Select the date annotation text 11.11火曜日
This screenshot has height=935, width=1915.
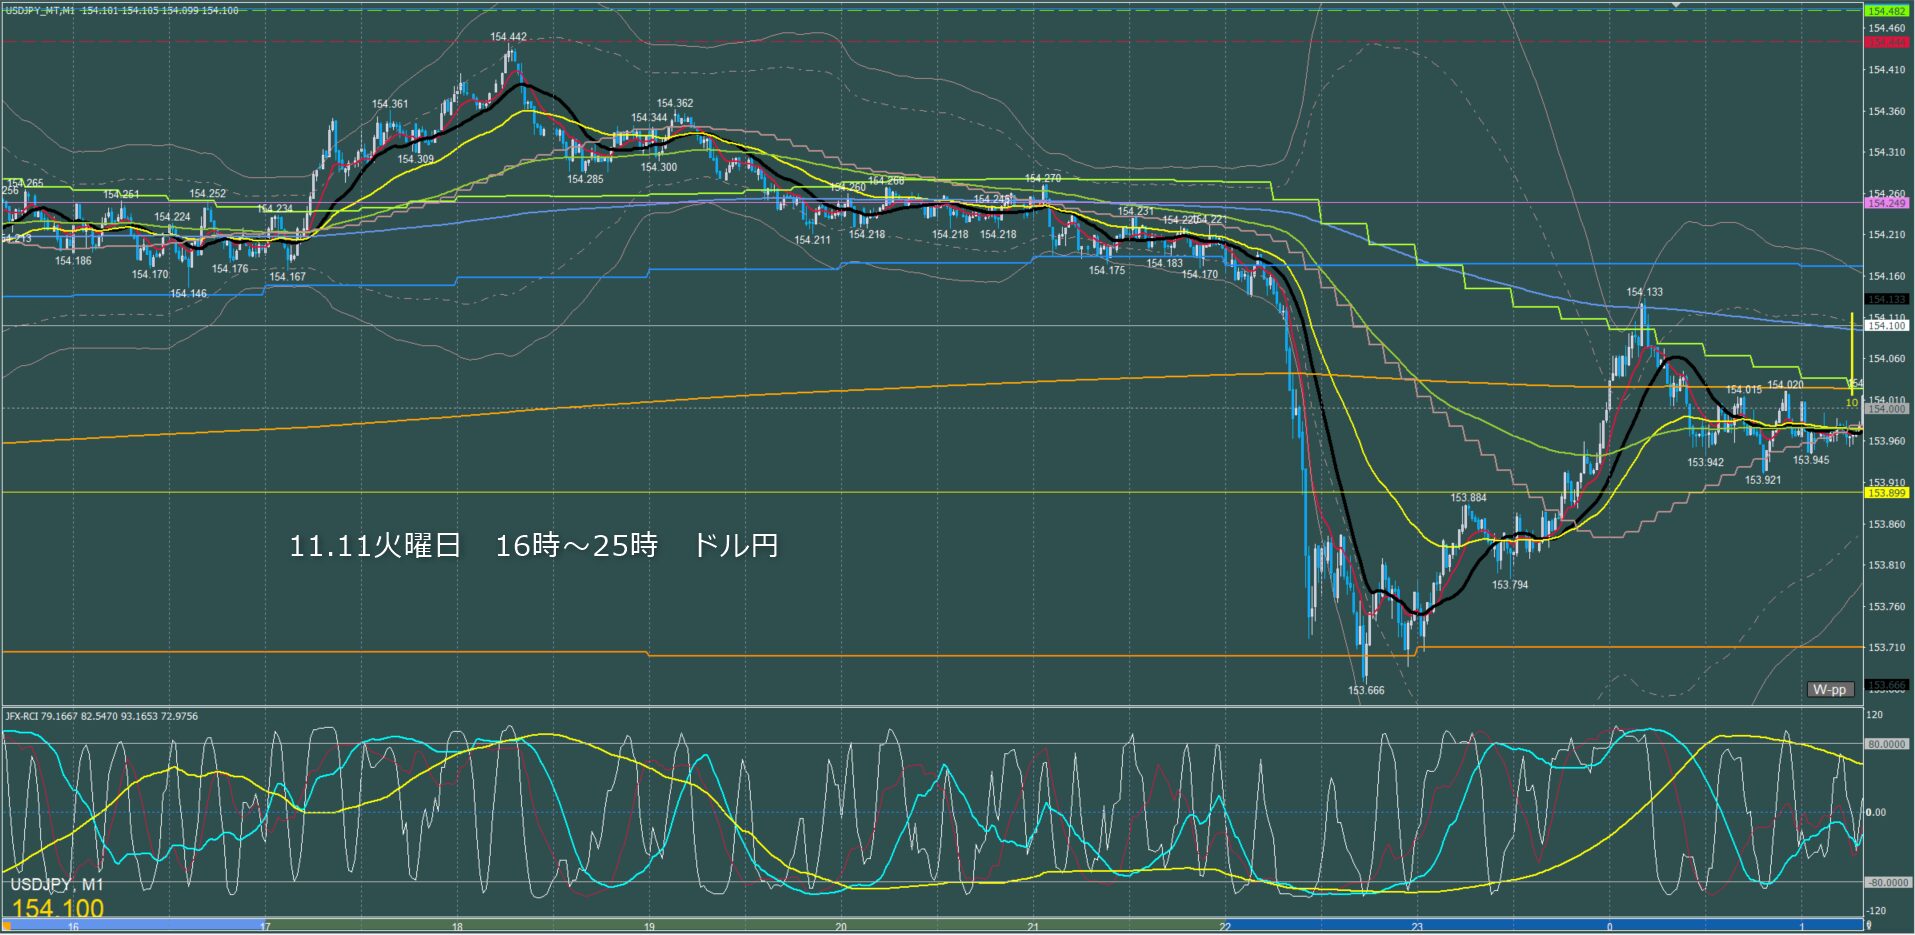[375, 546]
